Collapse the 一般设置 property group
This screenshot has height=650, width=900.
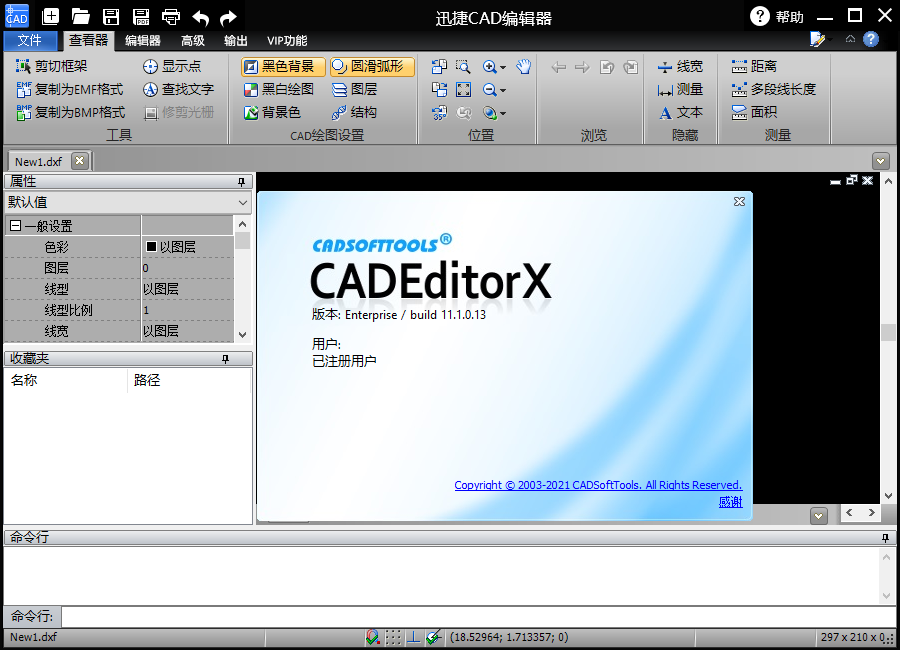pos(15,226)
